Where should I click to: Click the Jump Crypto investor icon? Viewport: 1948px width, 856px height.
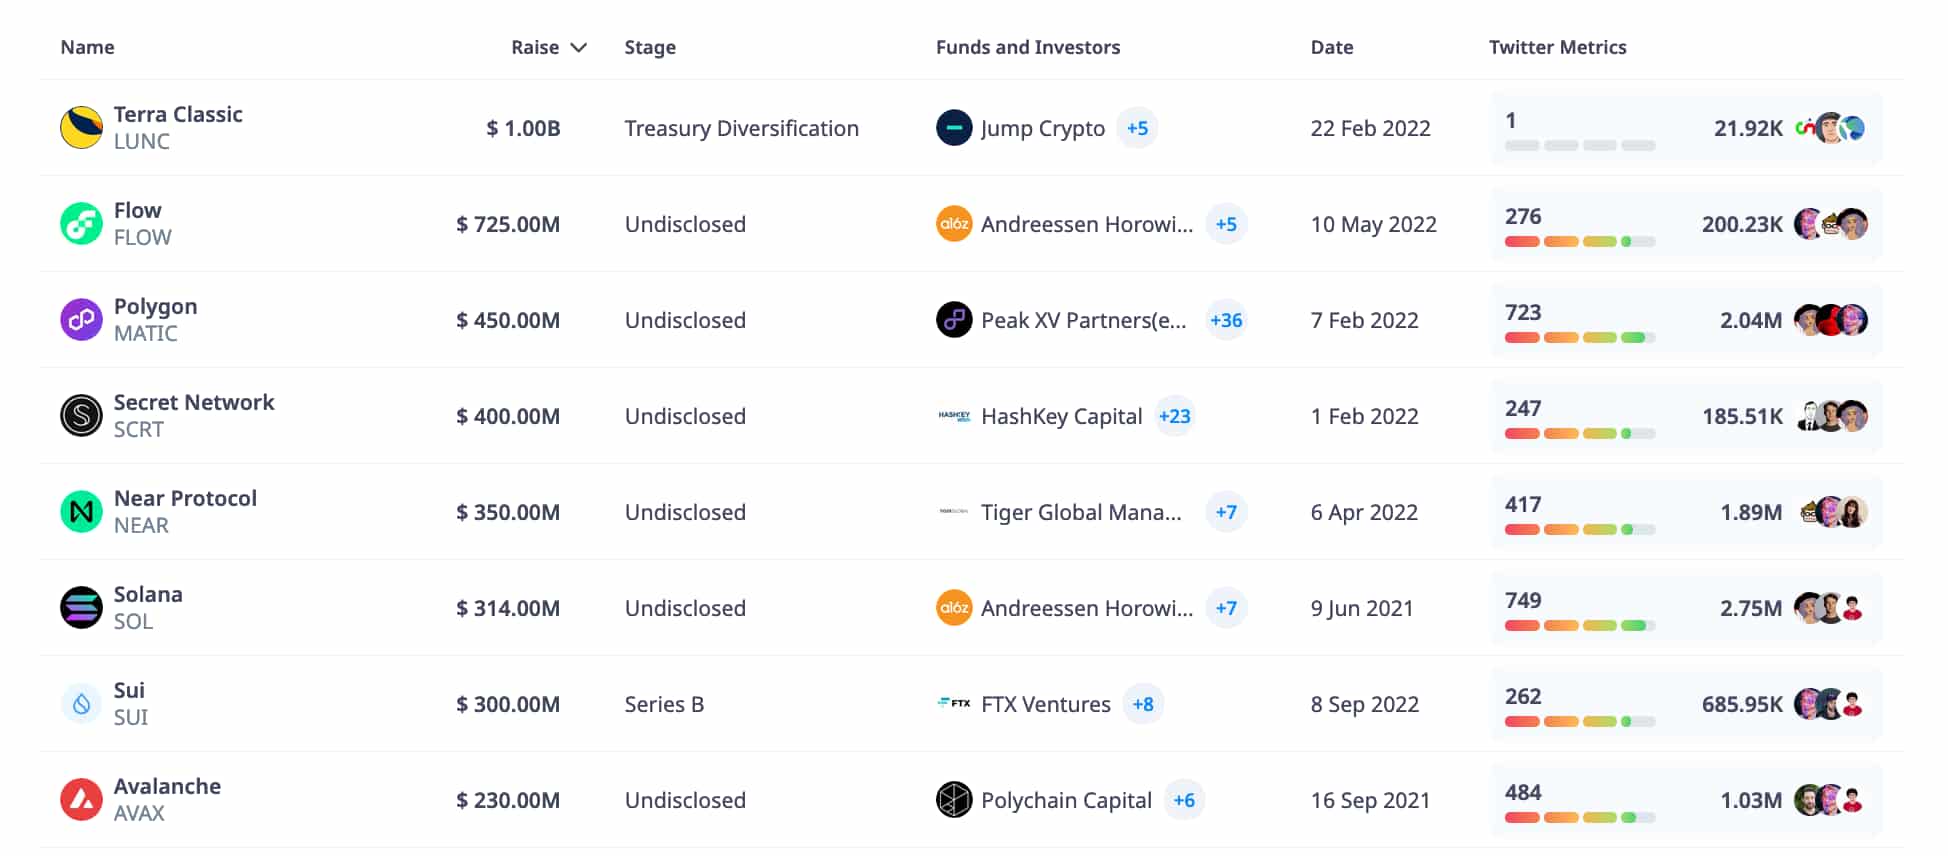pyautogui.click(x=954, y=128)
